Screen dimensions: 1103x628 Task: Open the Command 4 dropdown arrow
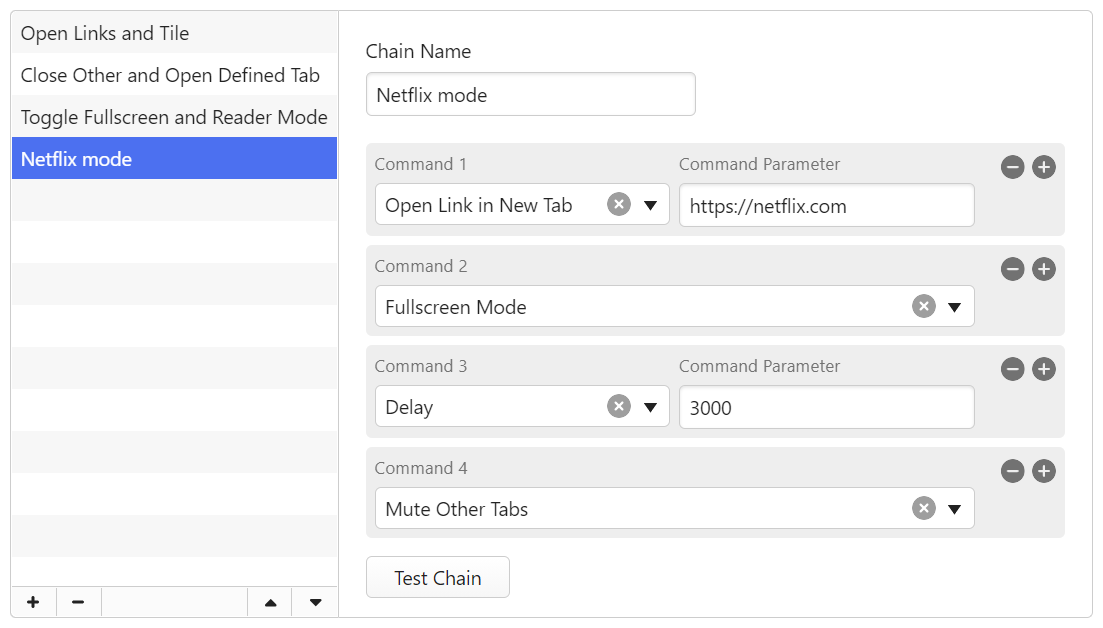tap(955, 509)
